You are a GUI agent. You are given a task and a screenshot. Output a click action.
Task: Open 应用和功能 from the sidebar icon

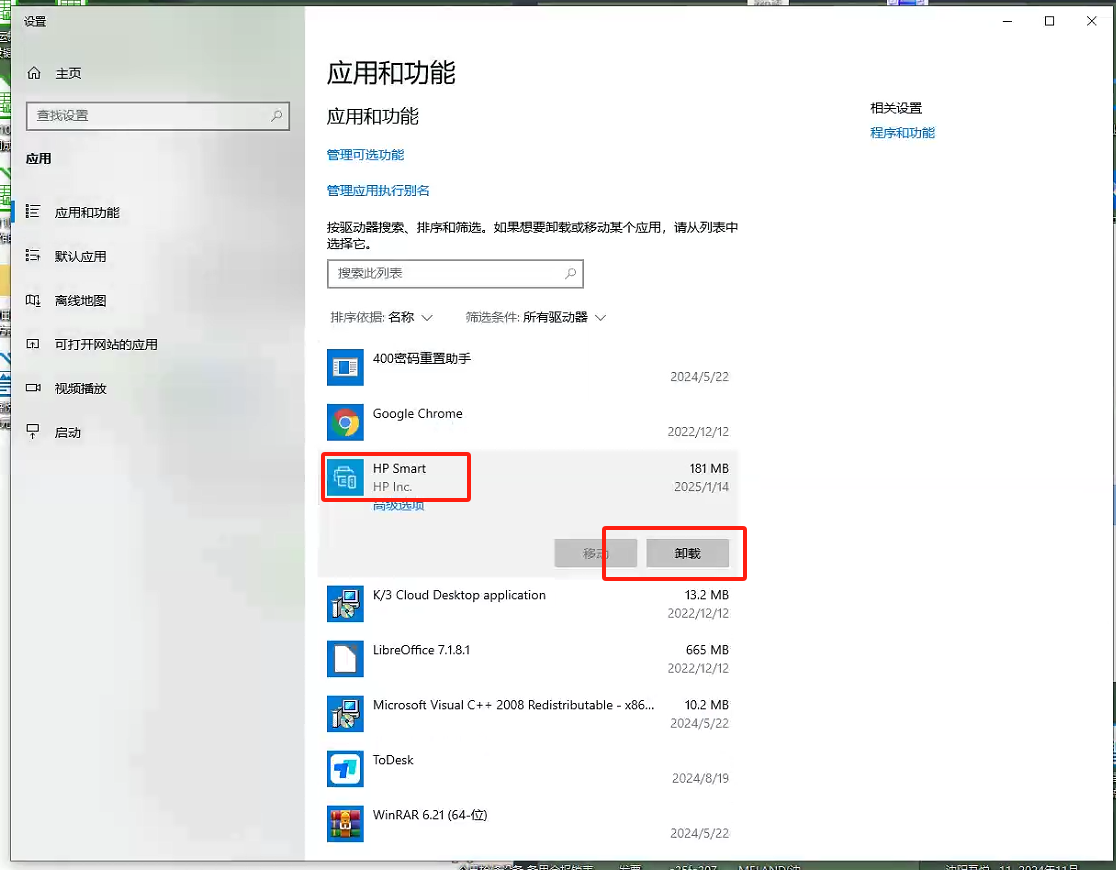point(33,211)
